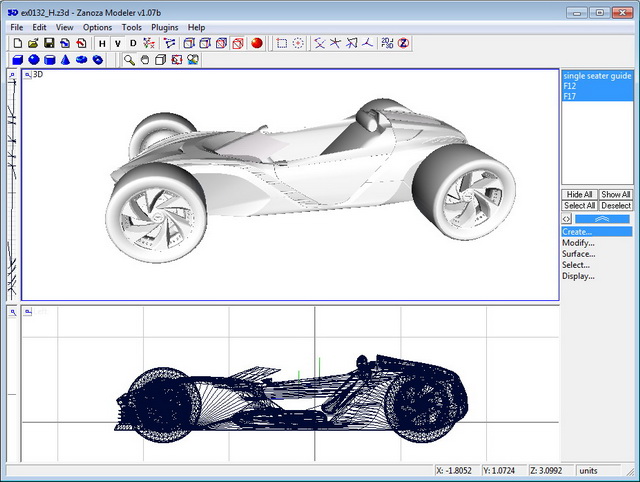Click the blue flat disc primitive icon
This screenshot has width=640, height=482.
click(82, 60)
